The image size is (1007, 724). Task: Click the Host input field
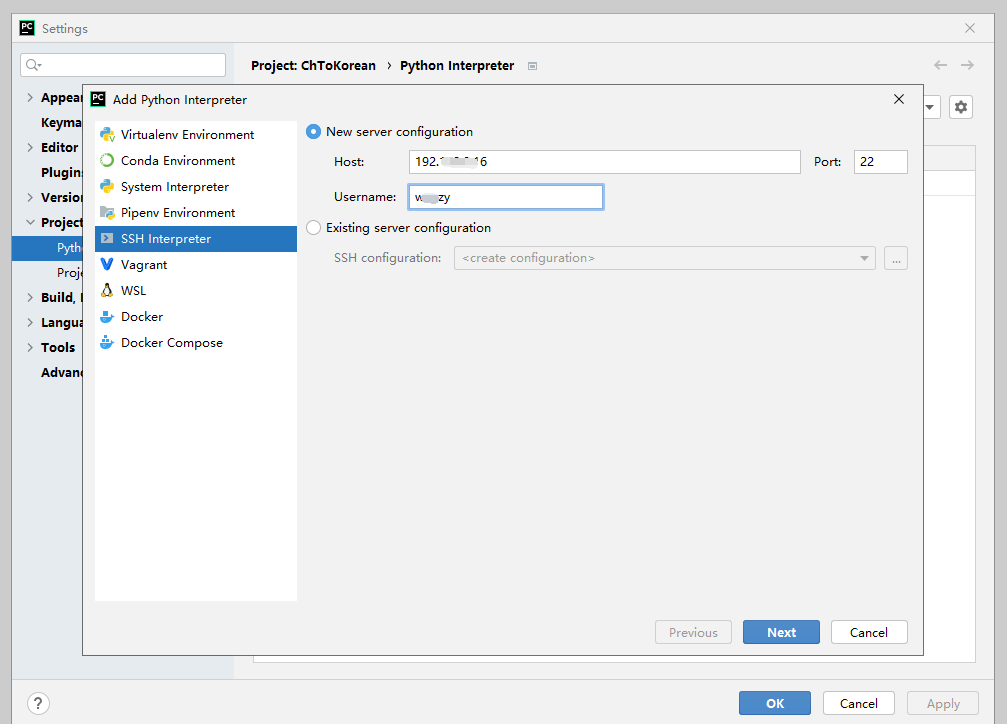coord(604,162)
